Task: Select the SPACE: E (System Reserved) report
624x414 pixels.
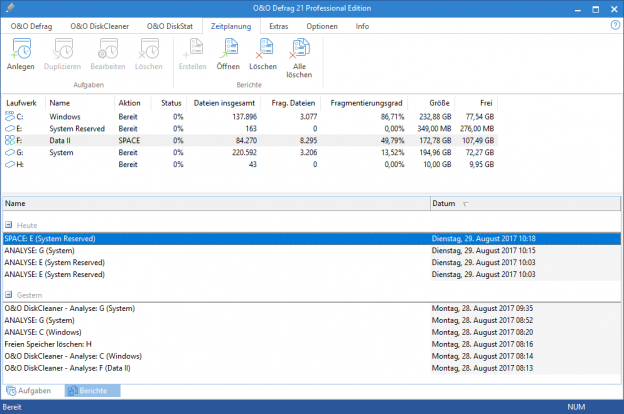Action: [x=200, y=239]
